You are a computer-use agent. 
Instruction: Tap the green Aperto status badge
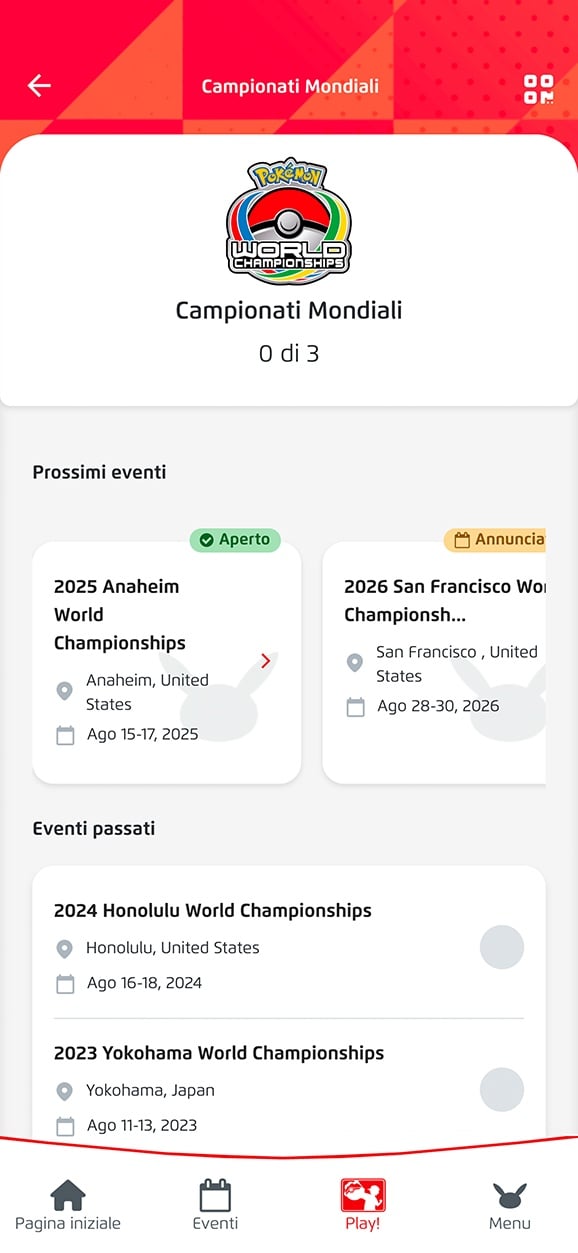pos(235,540)
